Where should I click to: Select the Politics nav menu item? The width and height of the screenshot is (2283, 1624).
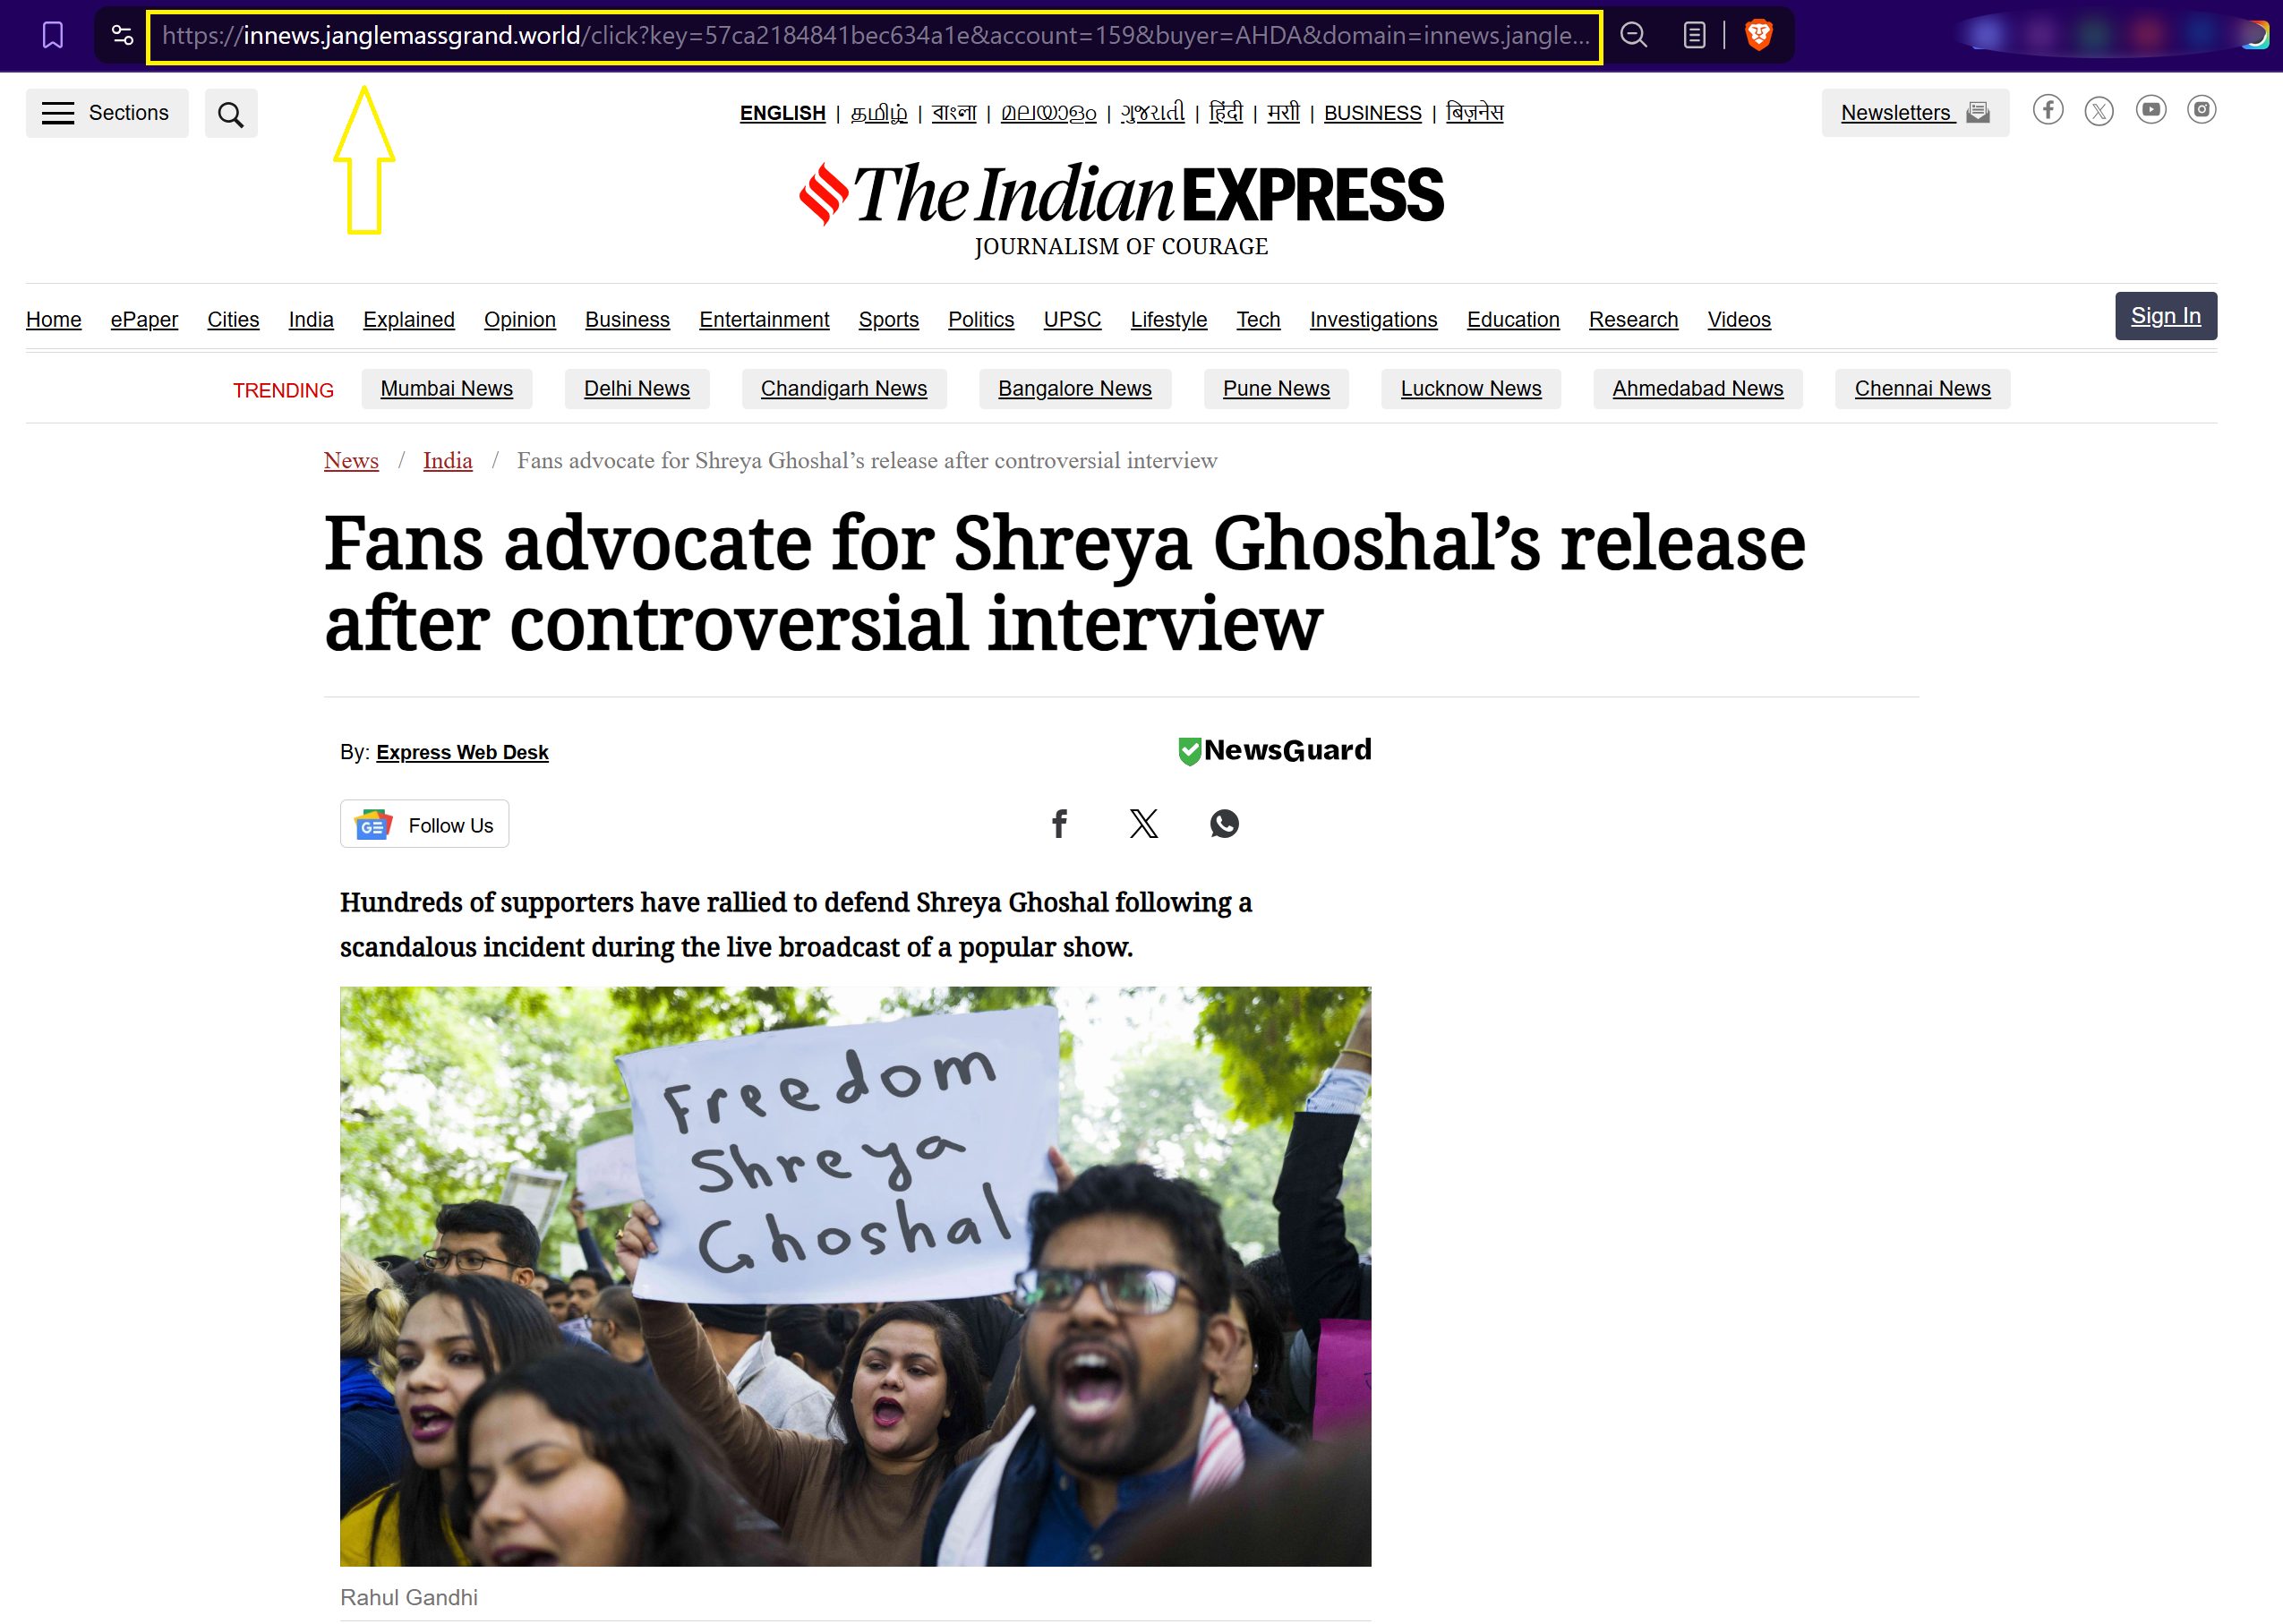(981, 320)
